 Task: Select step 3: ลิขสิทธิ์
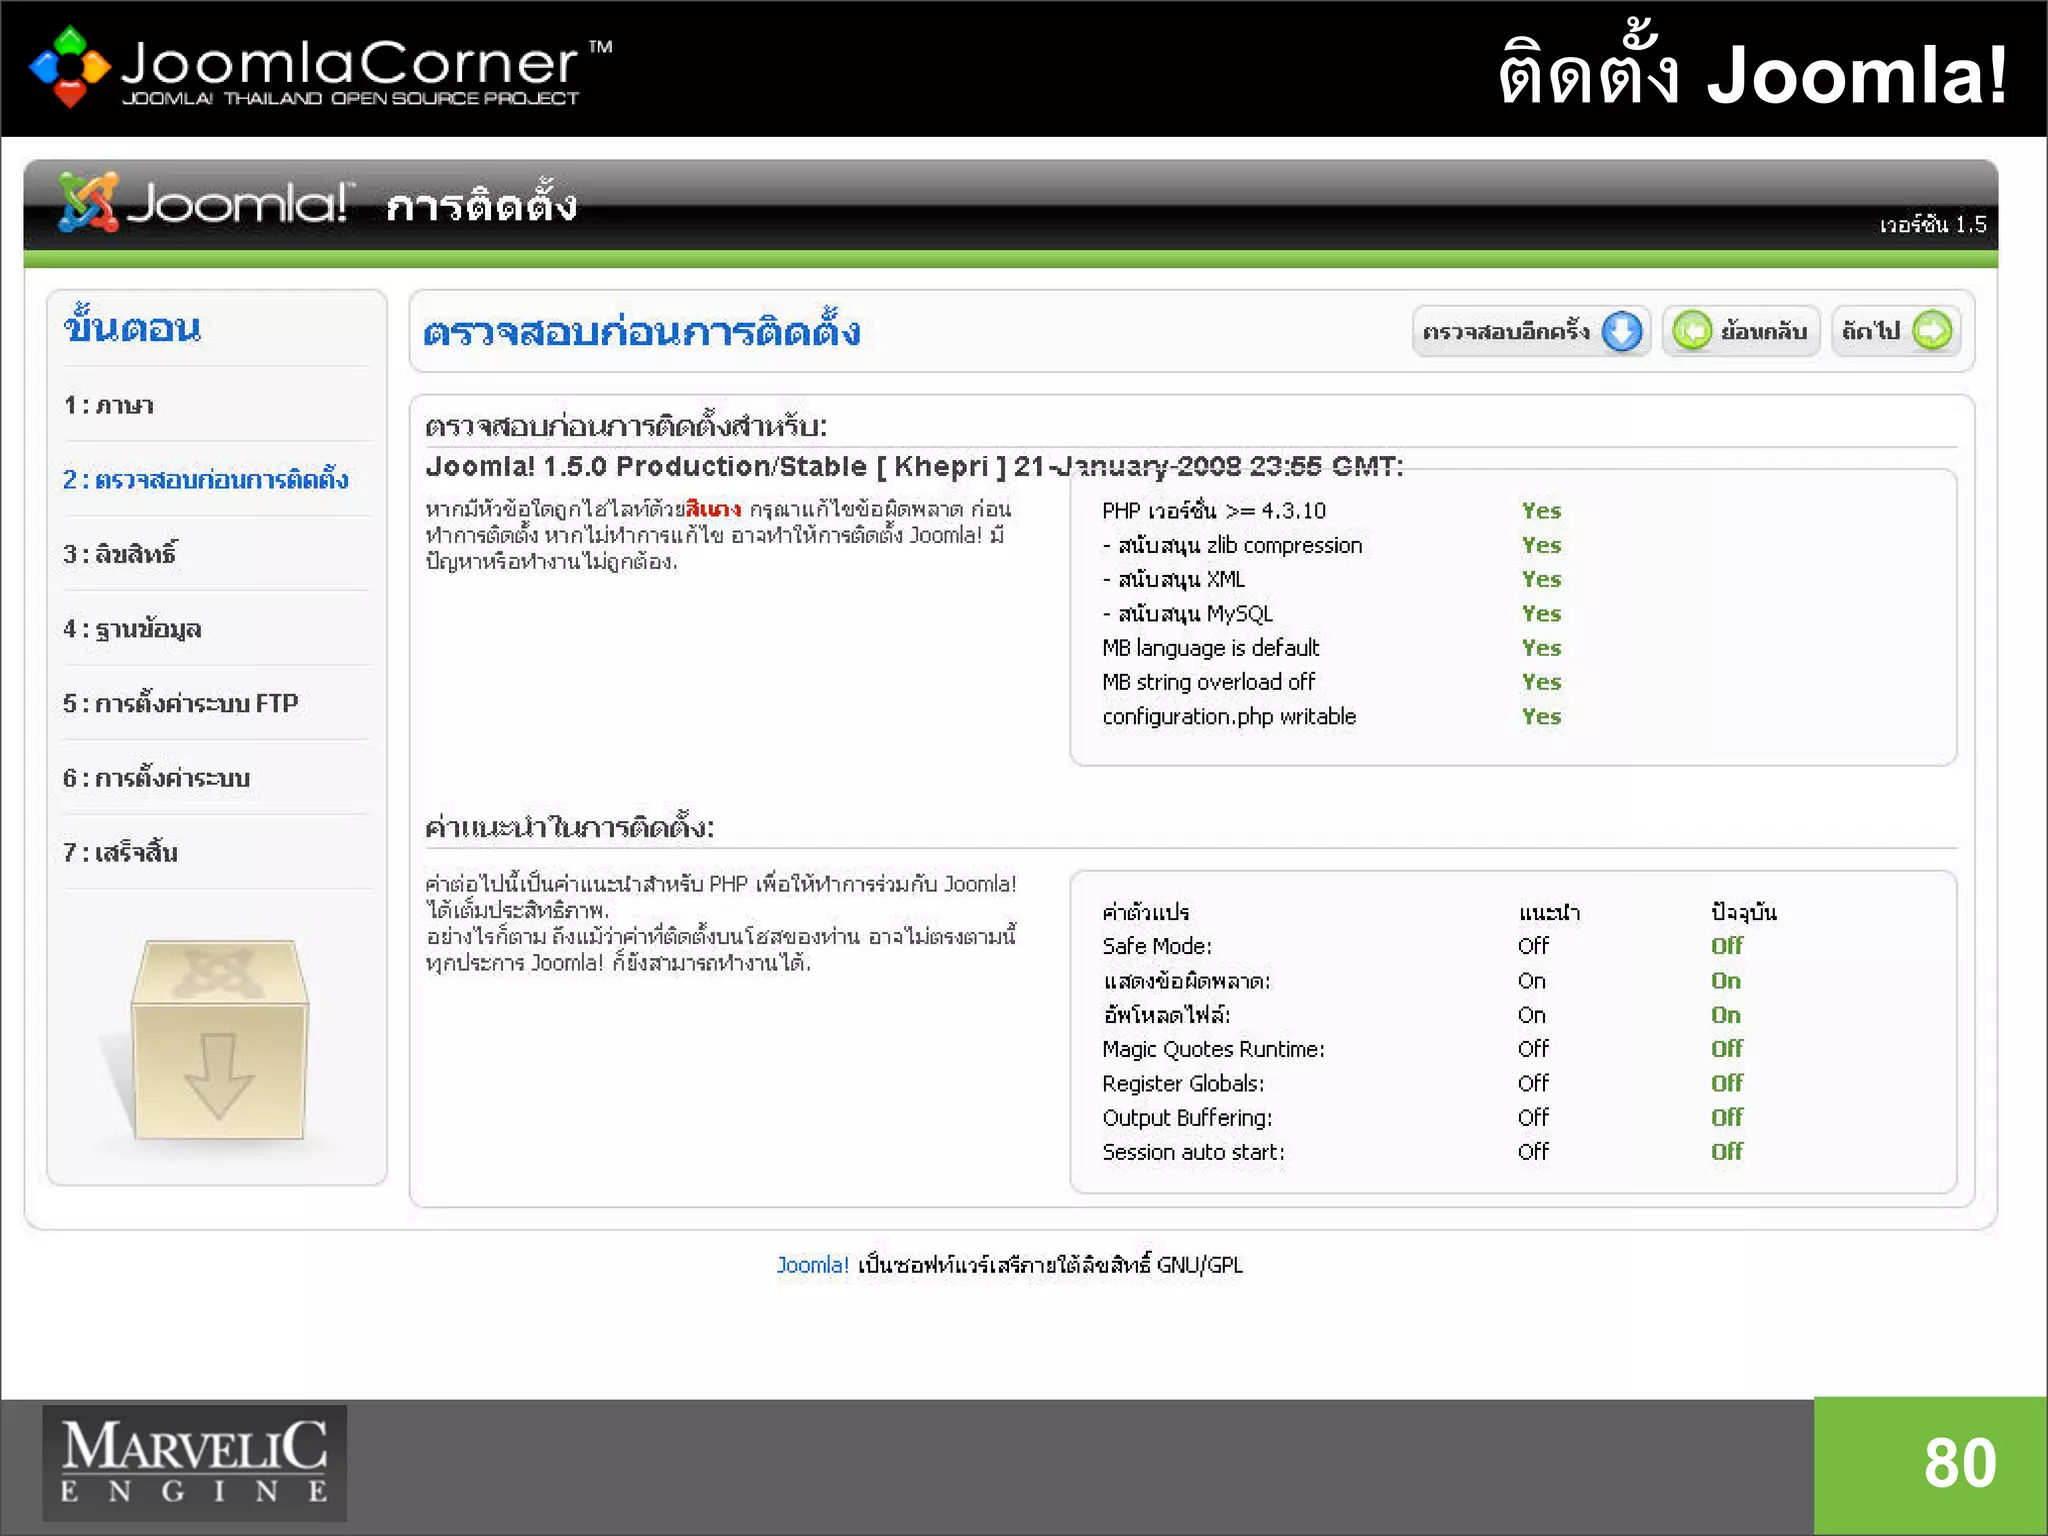point(119,553)
